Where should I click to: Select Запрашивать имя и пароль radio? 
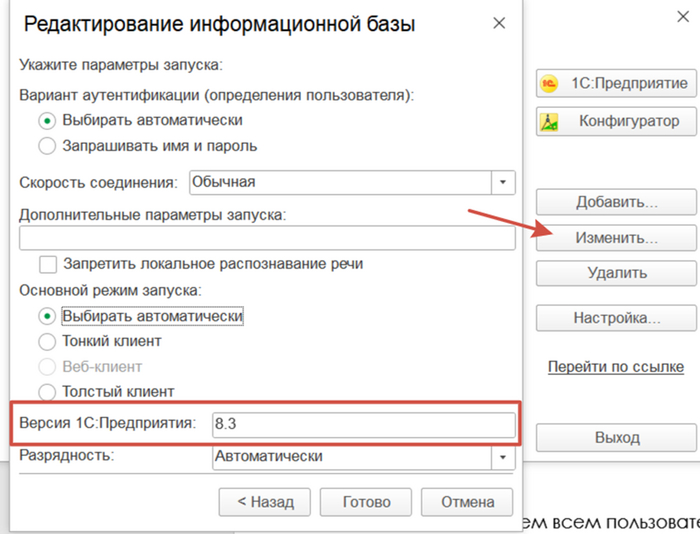47,146
